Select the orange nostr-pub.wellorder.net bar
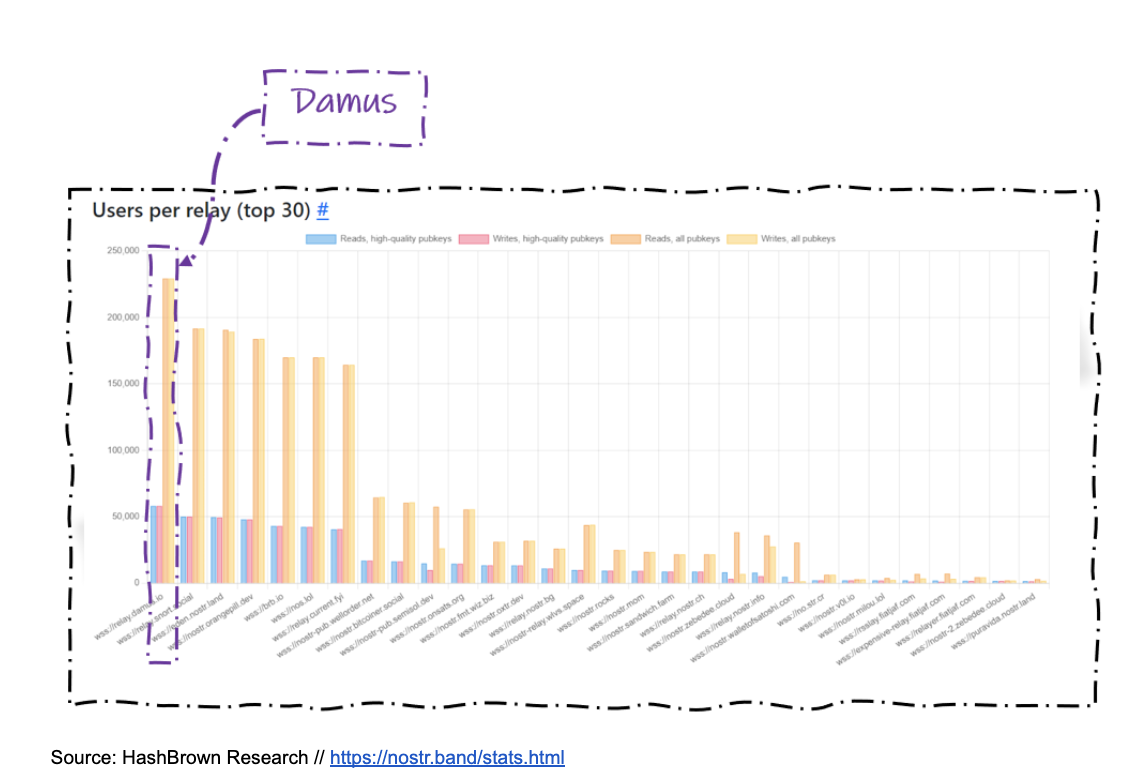This screenshot has height=782, width=1126. tap(377, 540)
